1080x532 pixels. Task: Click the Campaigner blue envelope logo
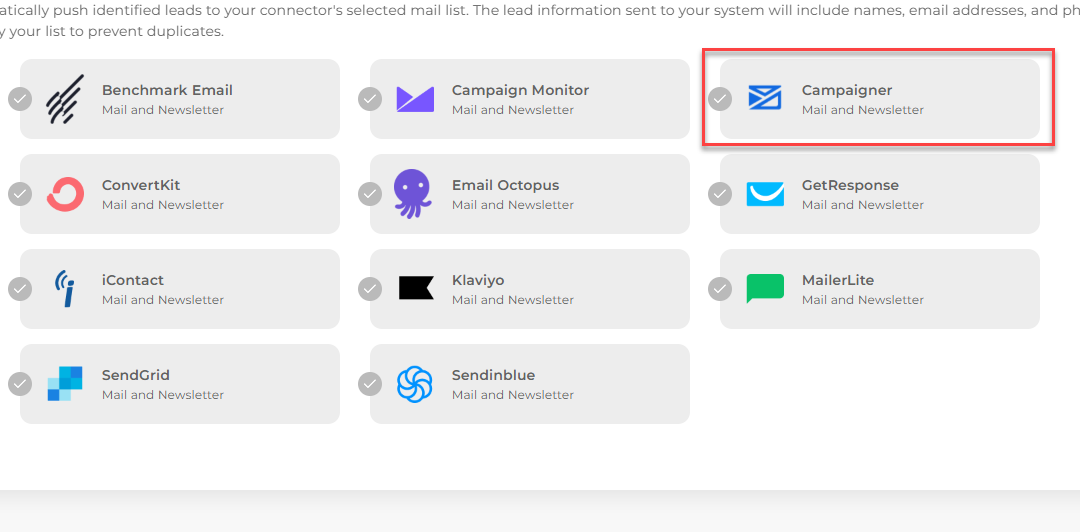pos(765,98)
